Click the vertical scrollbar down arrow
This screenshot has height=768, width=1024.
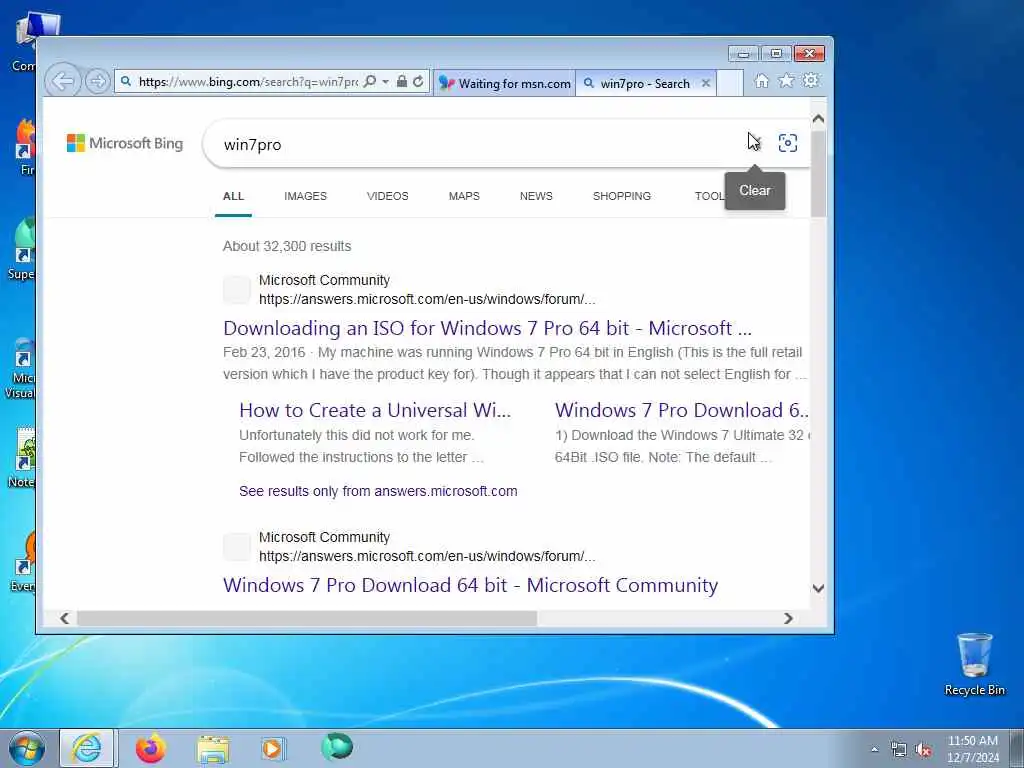pyautogui.click(x=818, y=588)
